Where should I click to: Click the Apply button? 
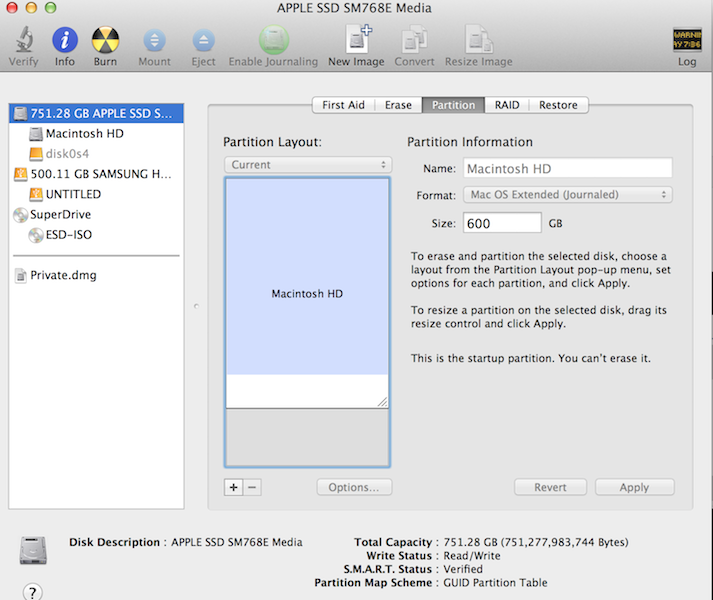pos(634,487)
